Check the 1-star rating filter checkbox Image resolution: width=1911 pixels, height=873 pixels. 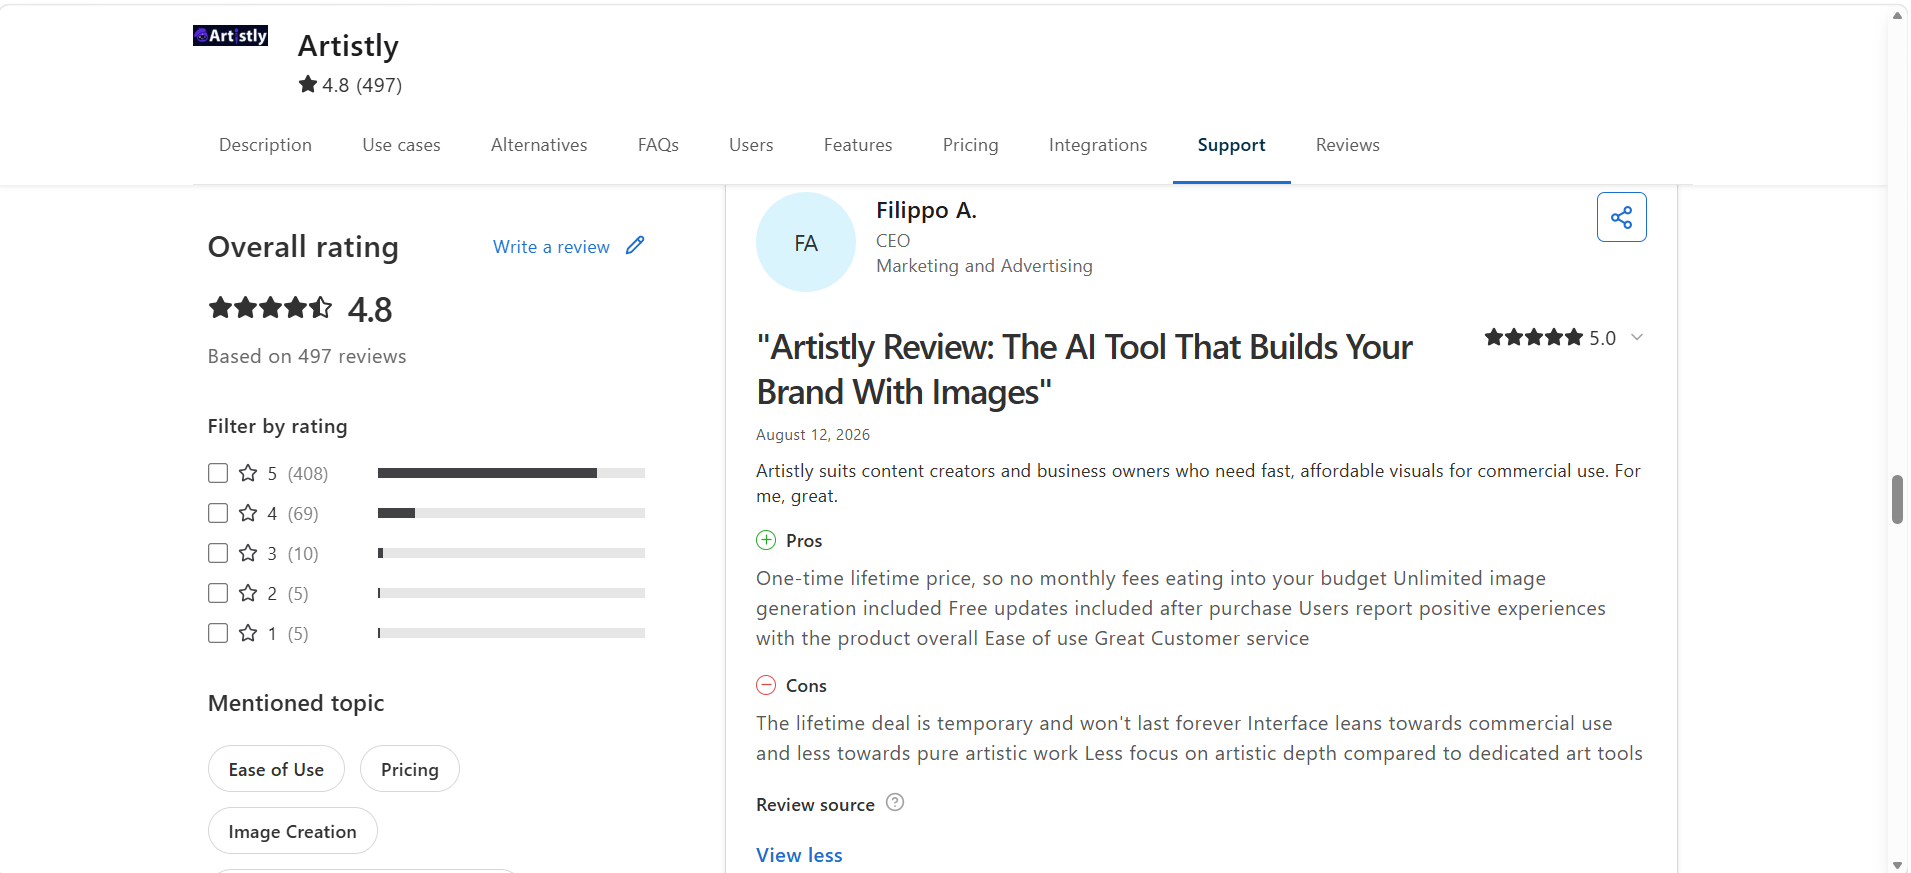218,633
